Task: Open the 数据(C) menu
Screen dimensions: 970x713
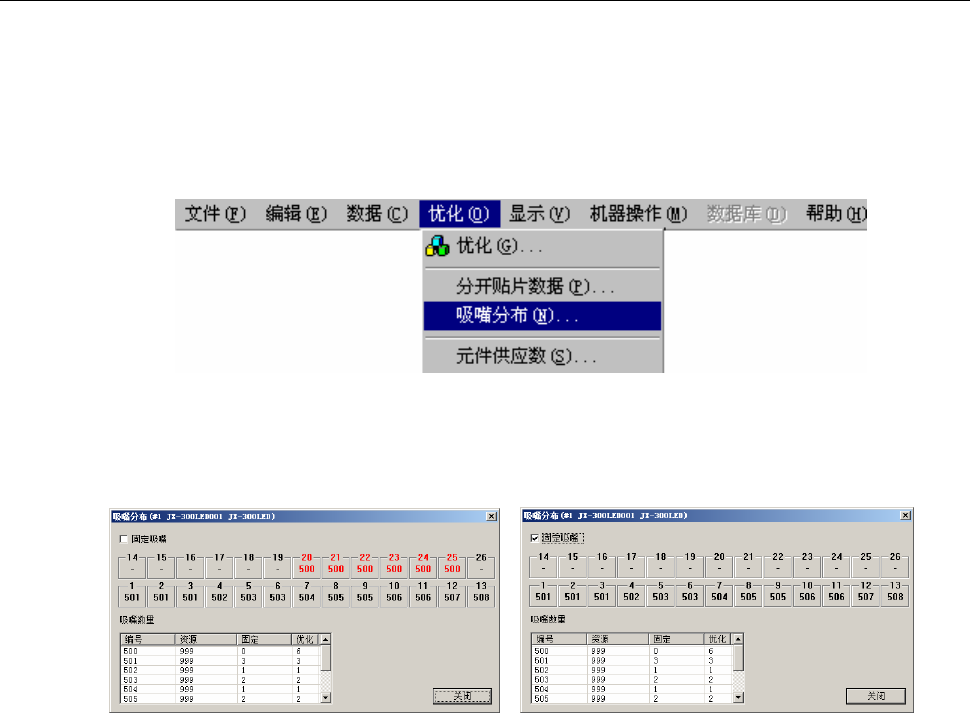Action: point(377,214)
